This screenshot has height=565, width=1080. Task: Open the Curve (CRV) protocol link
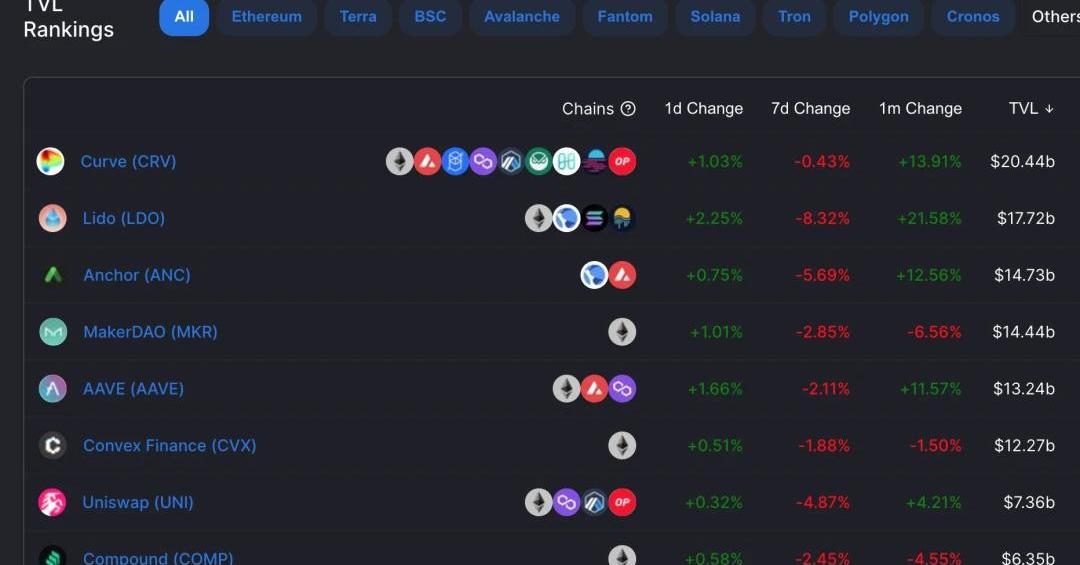[x=128, y=161]
